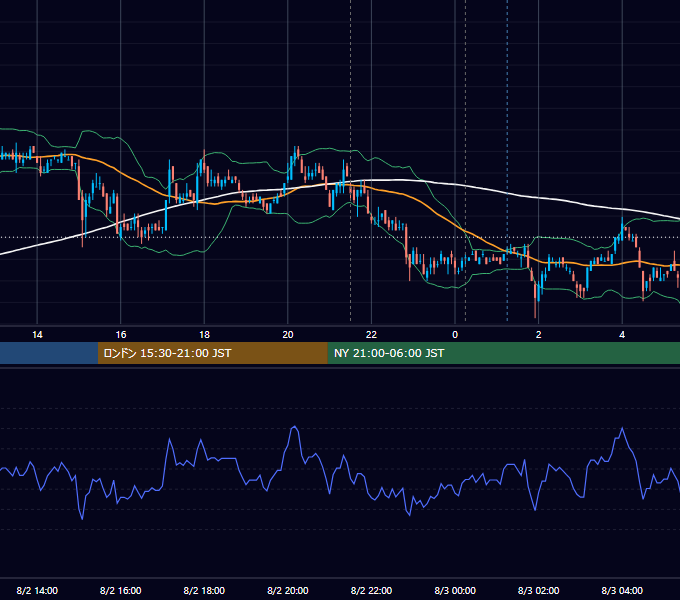Click the 2 hour axis label
This screenshot has width=680, height=600.
tap(538, 335)
